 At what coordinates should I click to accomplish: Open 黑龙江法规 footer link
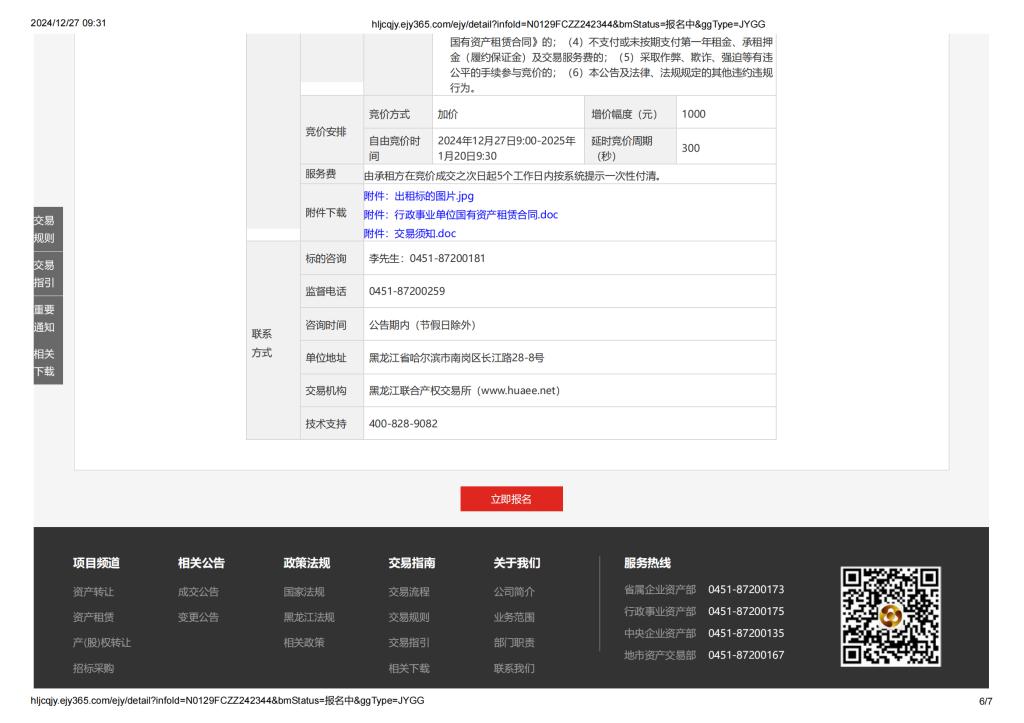[x=309, y=617]
